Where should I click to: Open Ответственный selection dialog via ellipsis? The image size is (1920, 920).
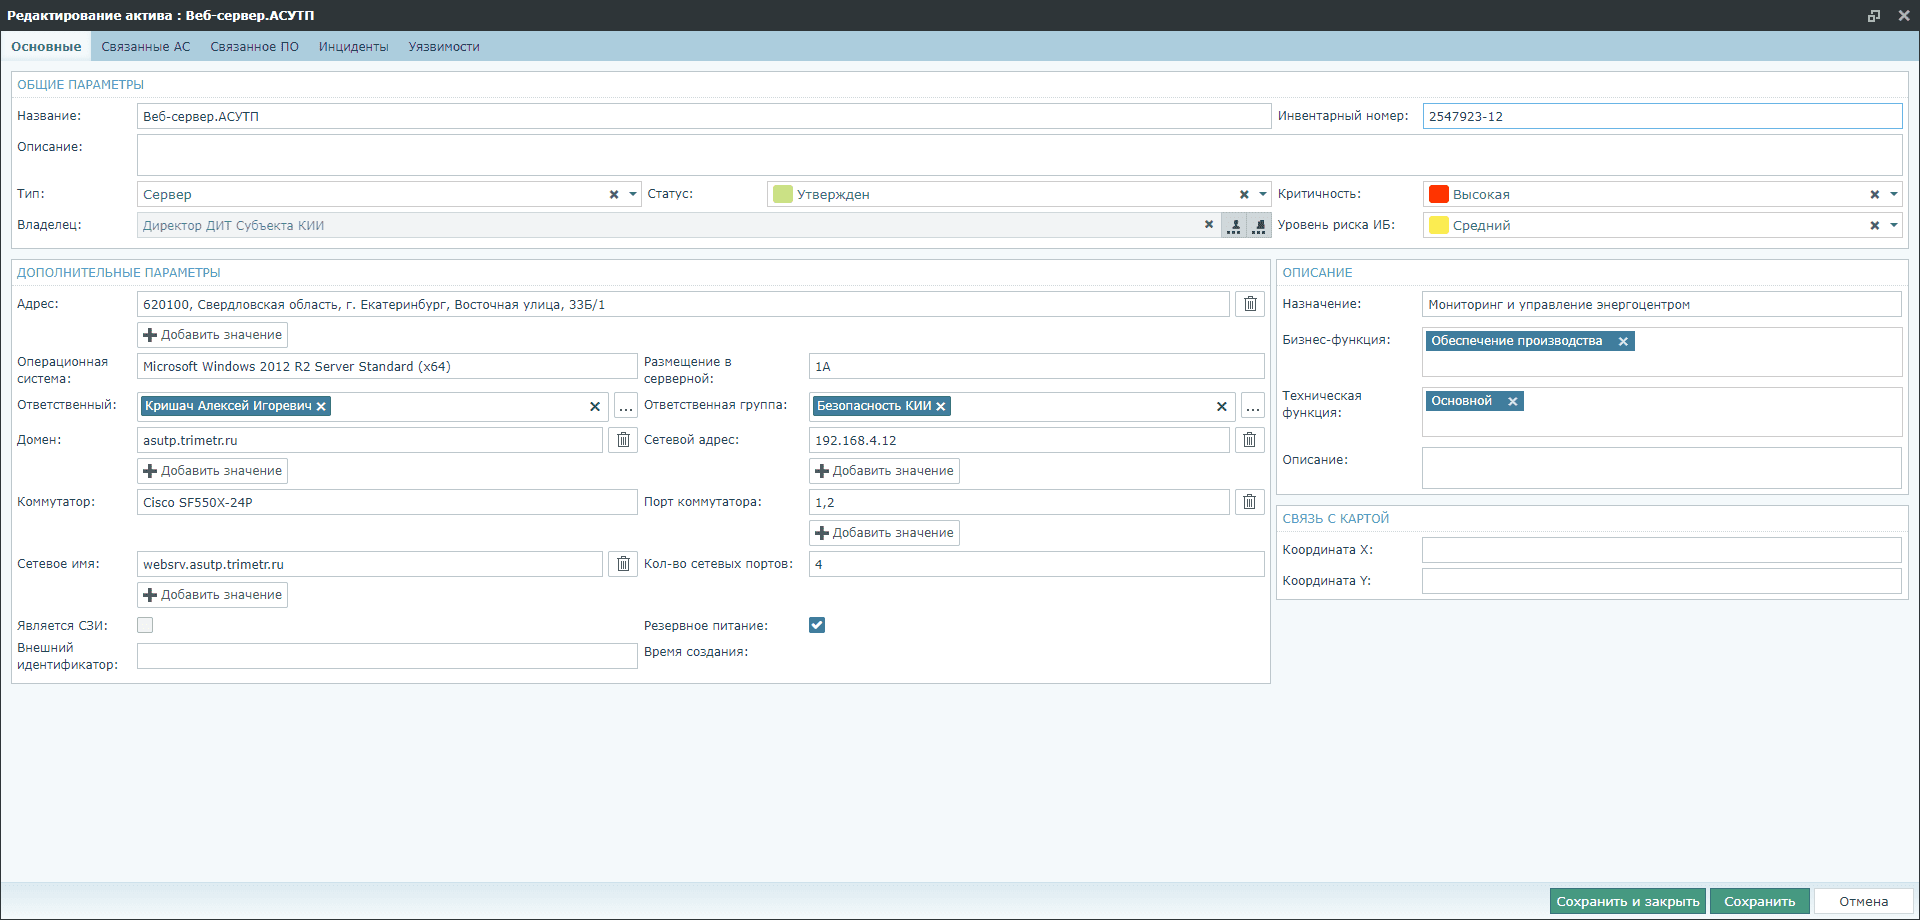click(x=626, y=406)
